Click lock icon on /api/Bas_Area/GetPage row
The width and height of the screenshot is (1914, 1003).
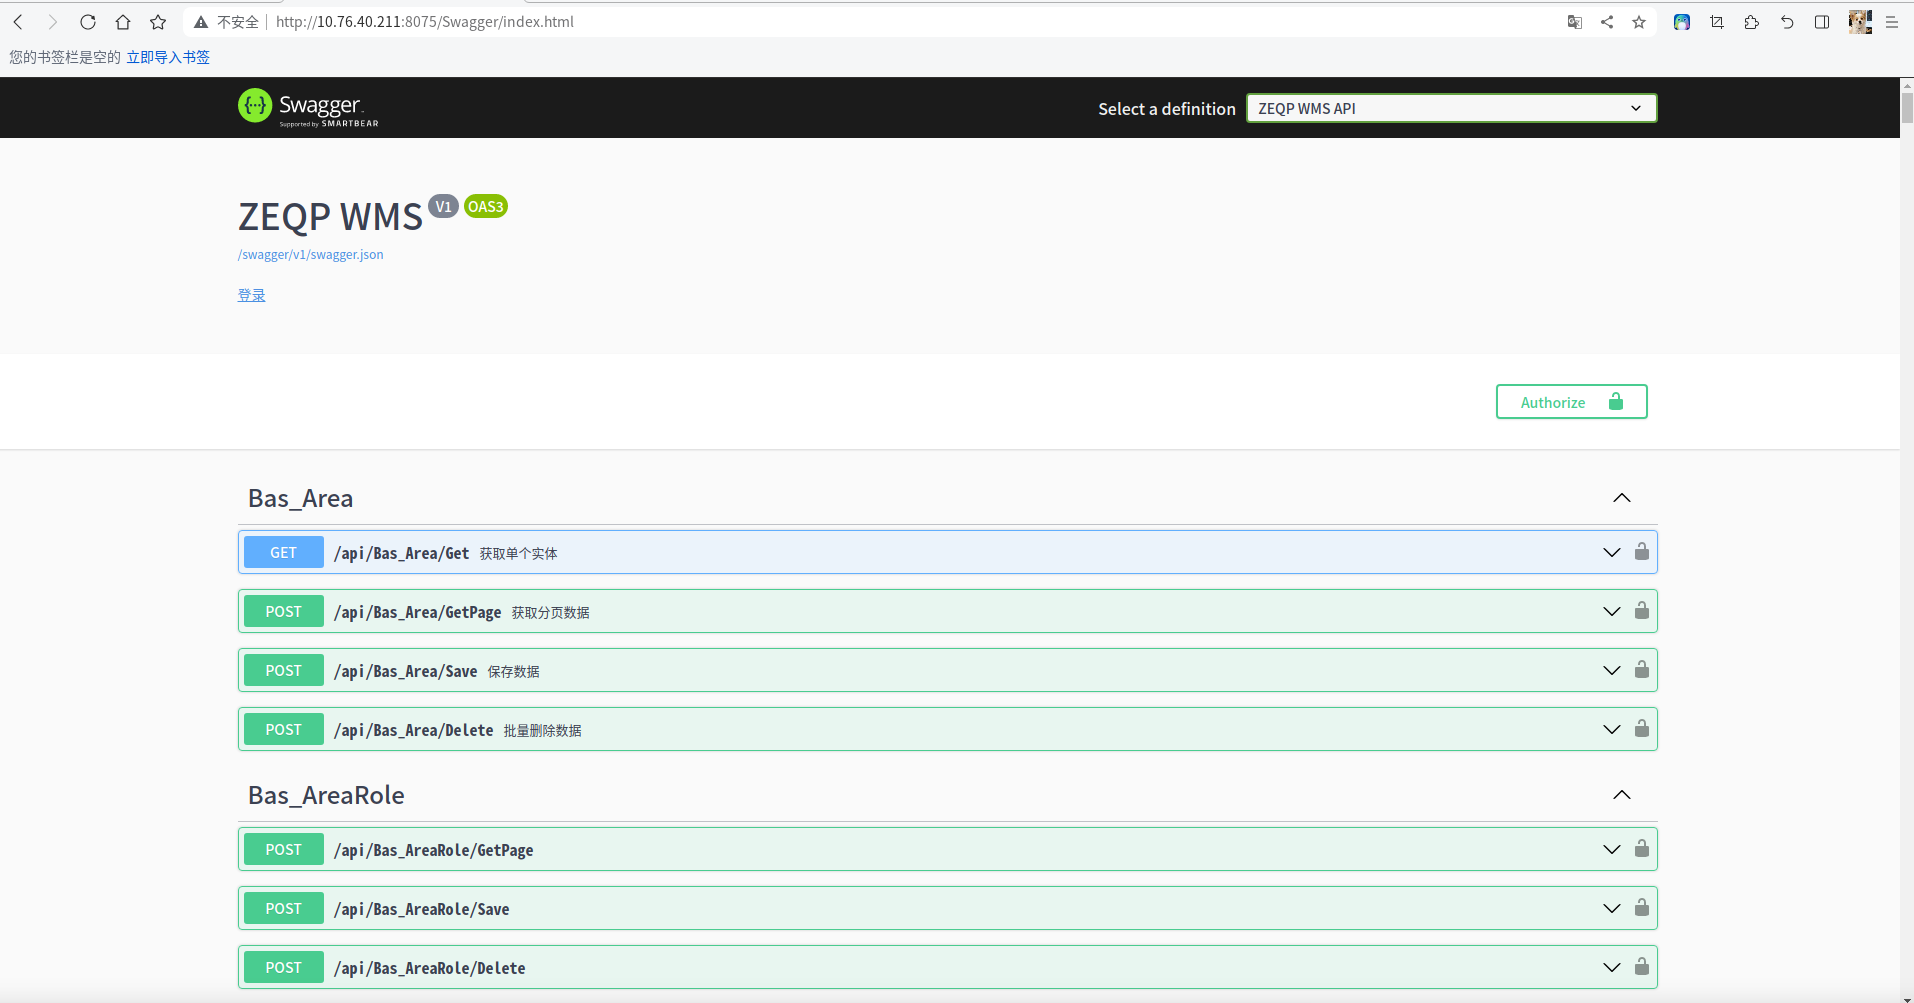pyautogui.click(x=1642, y=611)
